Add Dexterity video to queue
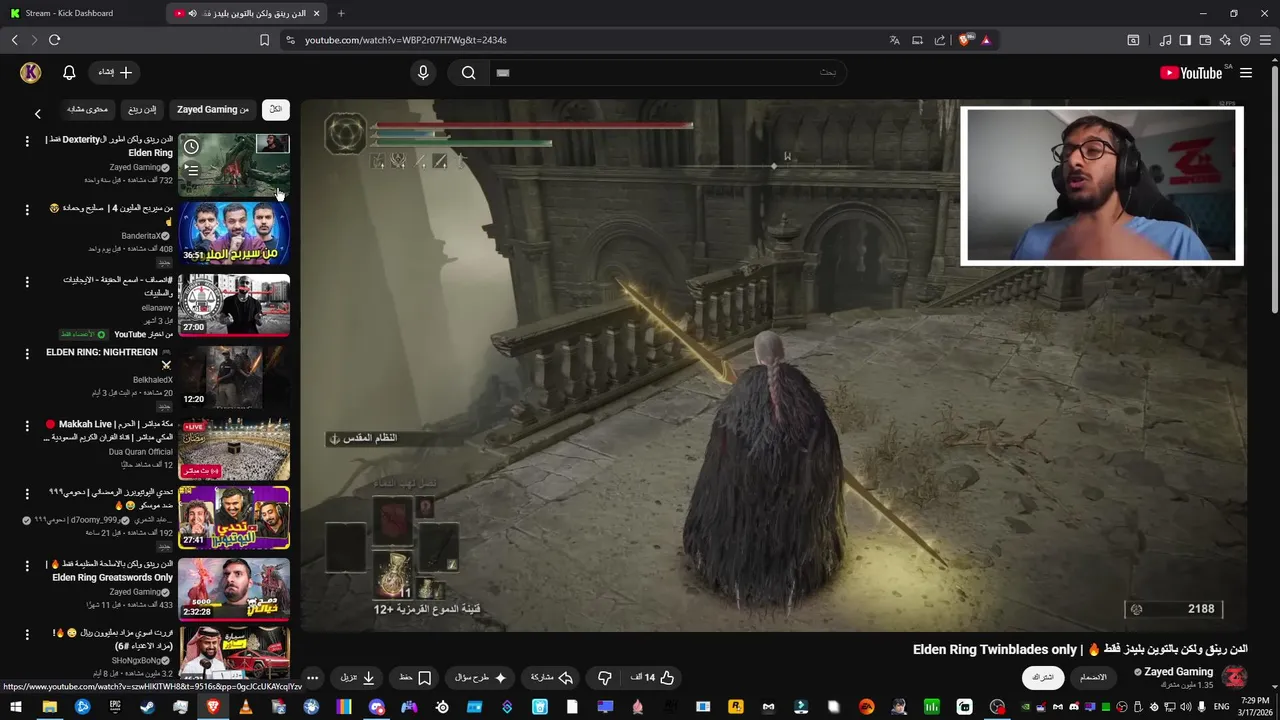 pos(191,171)
